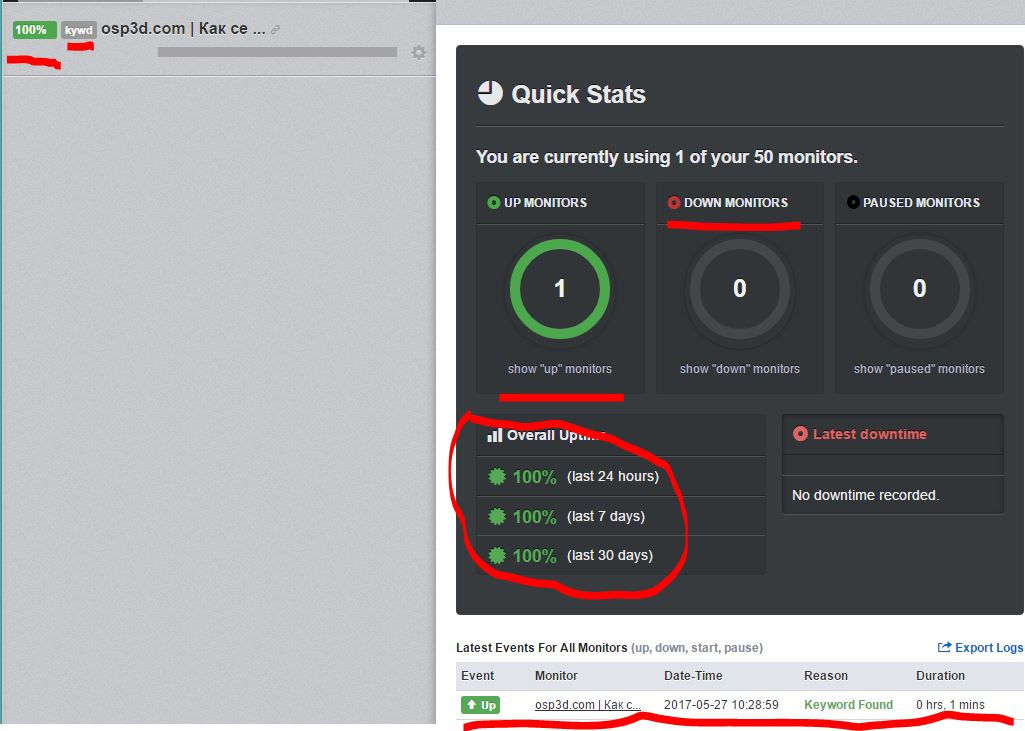1025x731 pixels.
Task: Click the "100%" value for last 7 days
Action: pyautogui.click(x=535, y=517)
